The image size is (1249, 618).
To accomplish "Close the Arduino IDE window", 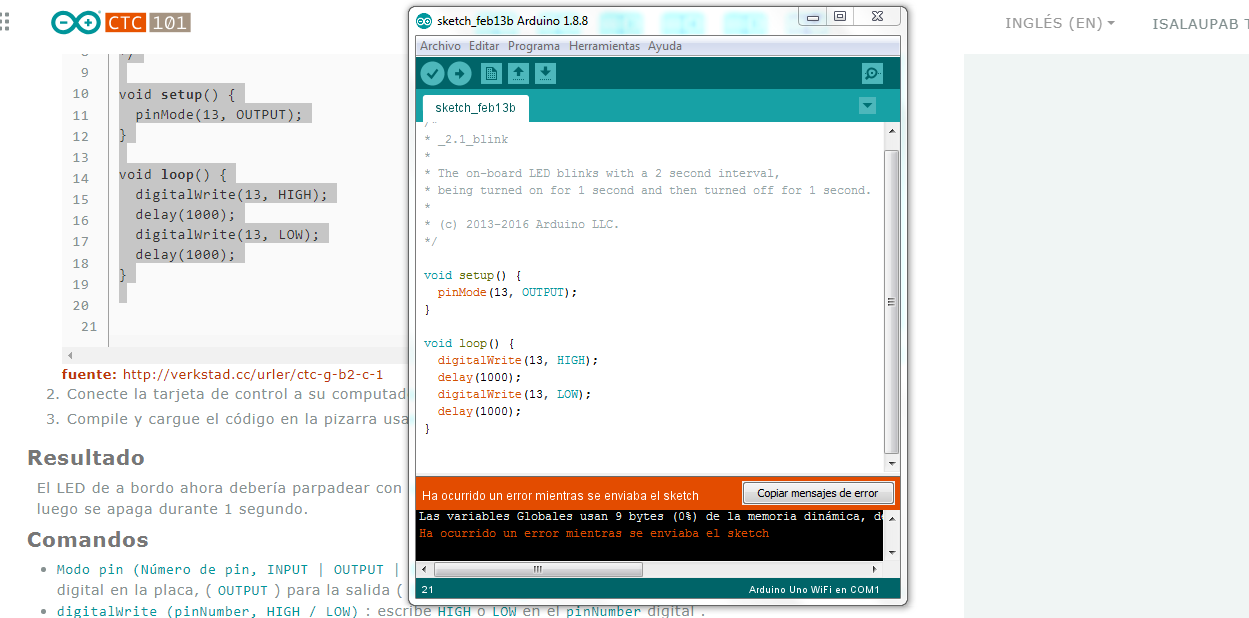I will [x=877, y=16].
